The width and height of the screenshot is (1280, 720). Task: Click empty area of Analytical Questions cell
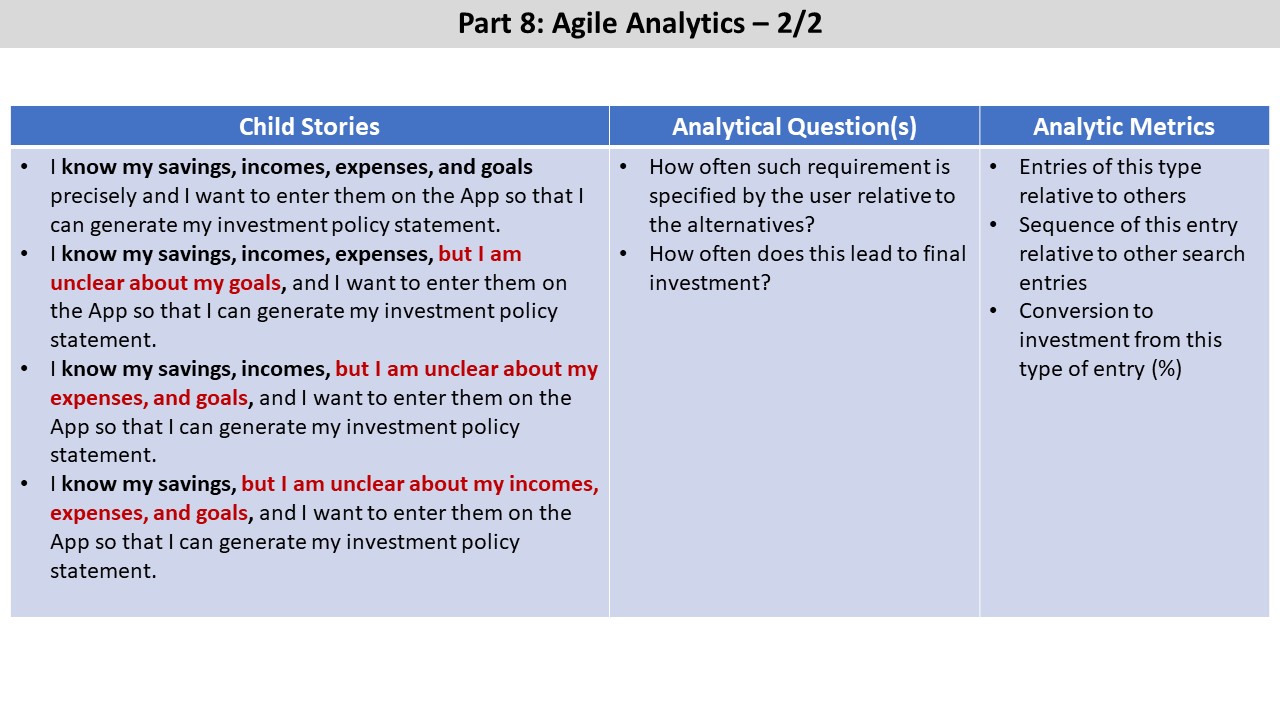click(794, 460)
